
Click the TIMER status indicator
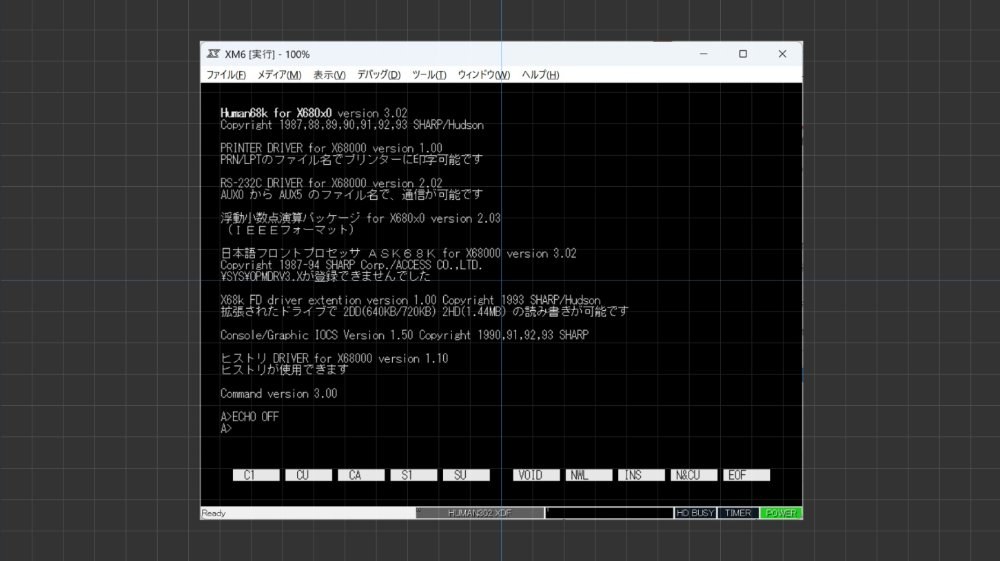[x=738, y=513]
